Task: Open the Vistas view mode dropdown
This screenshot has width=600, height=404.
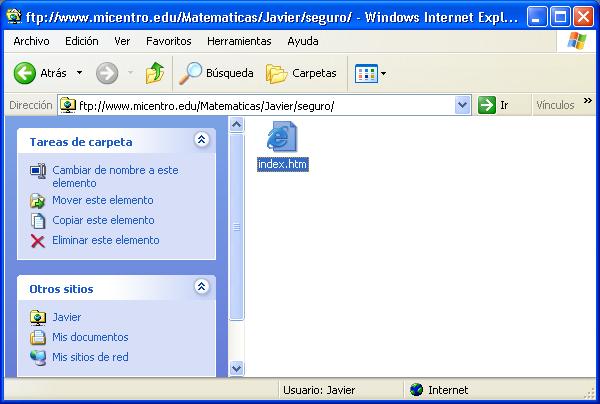Action: 370,73
